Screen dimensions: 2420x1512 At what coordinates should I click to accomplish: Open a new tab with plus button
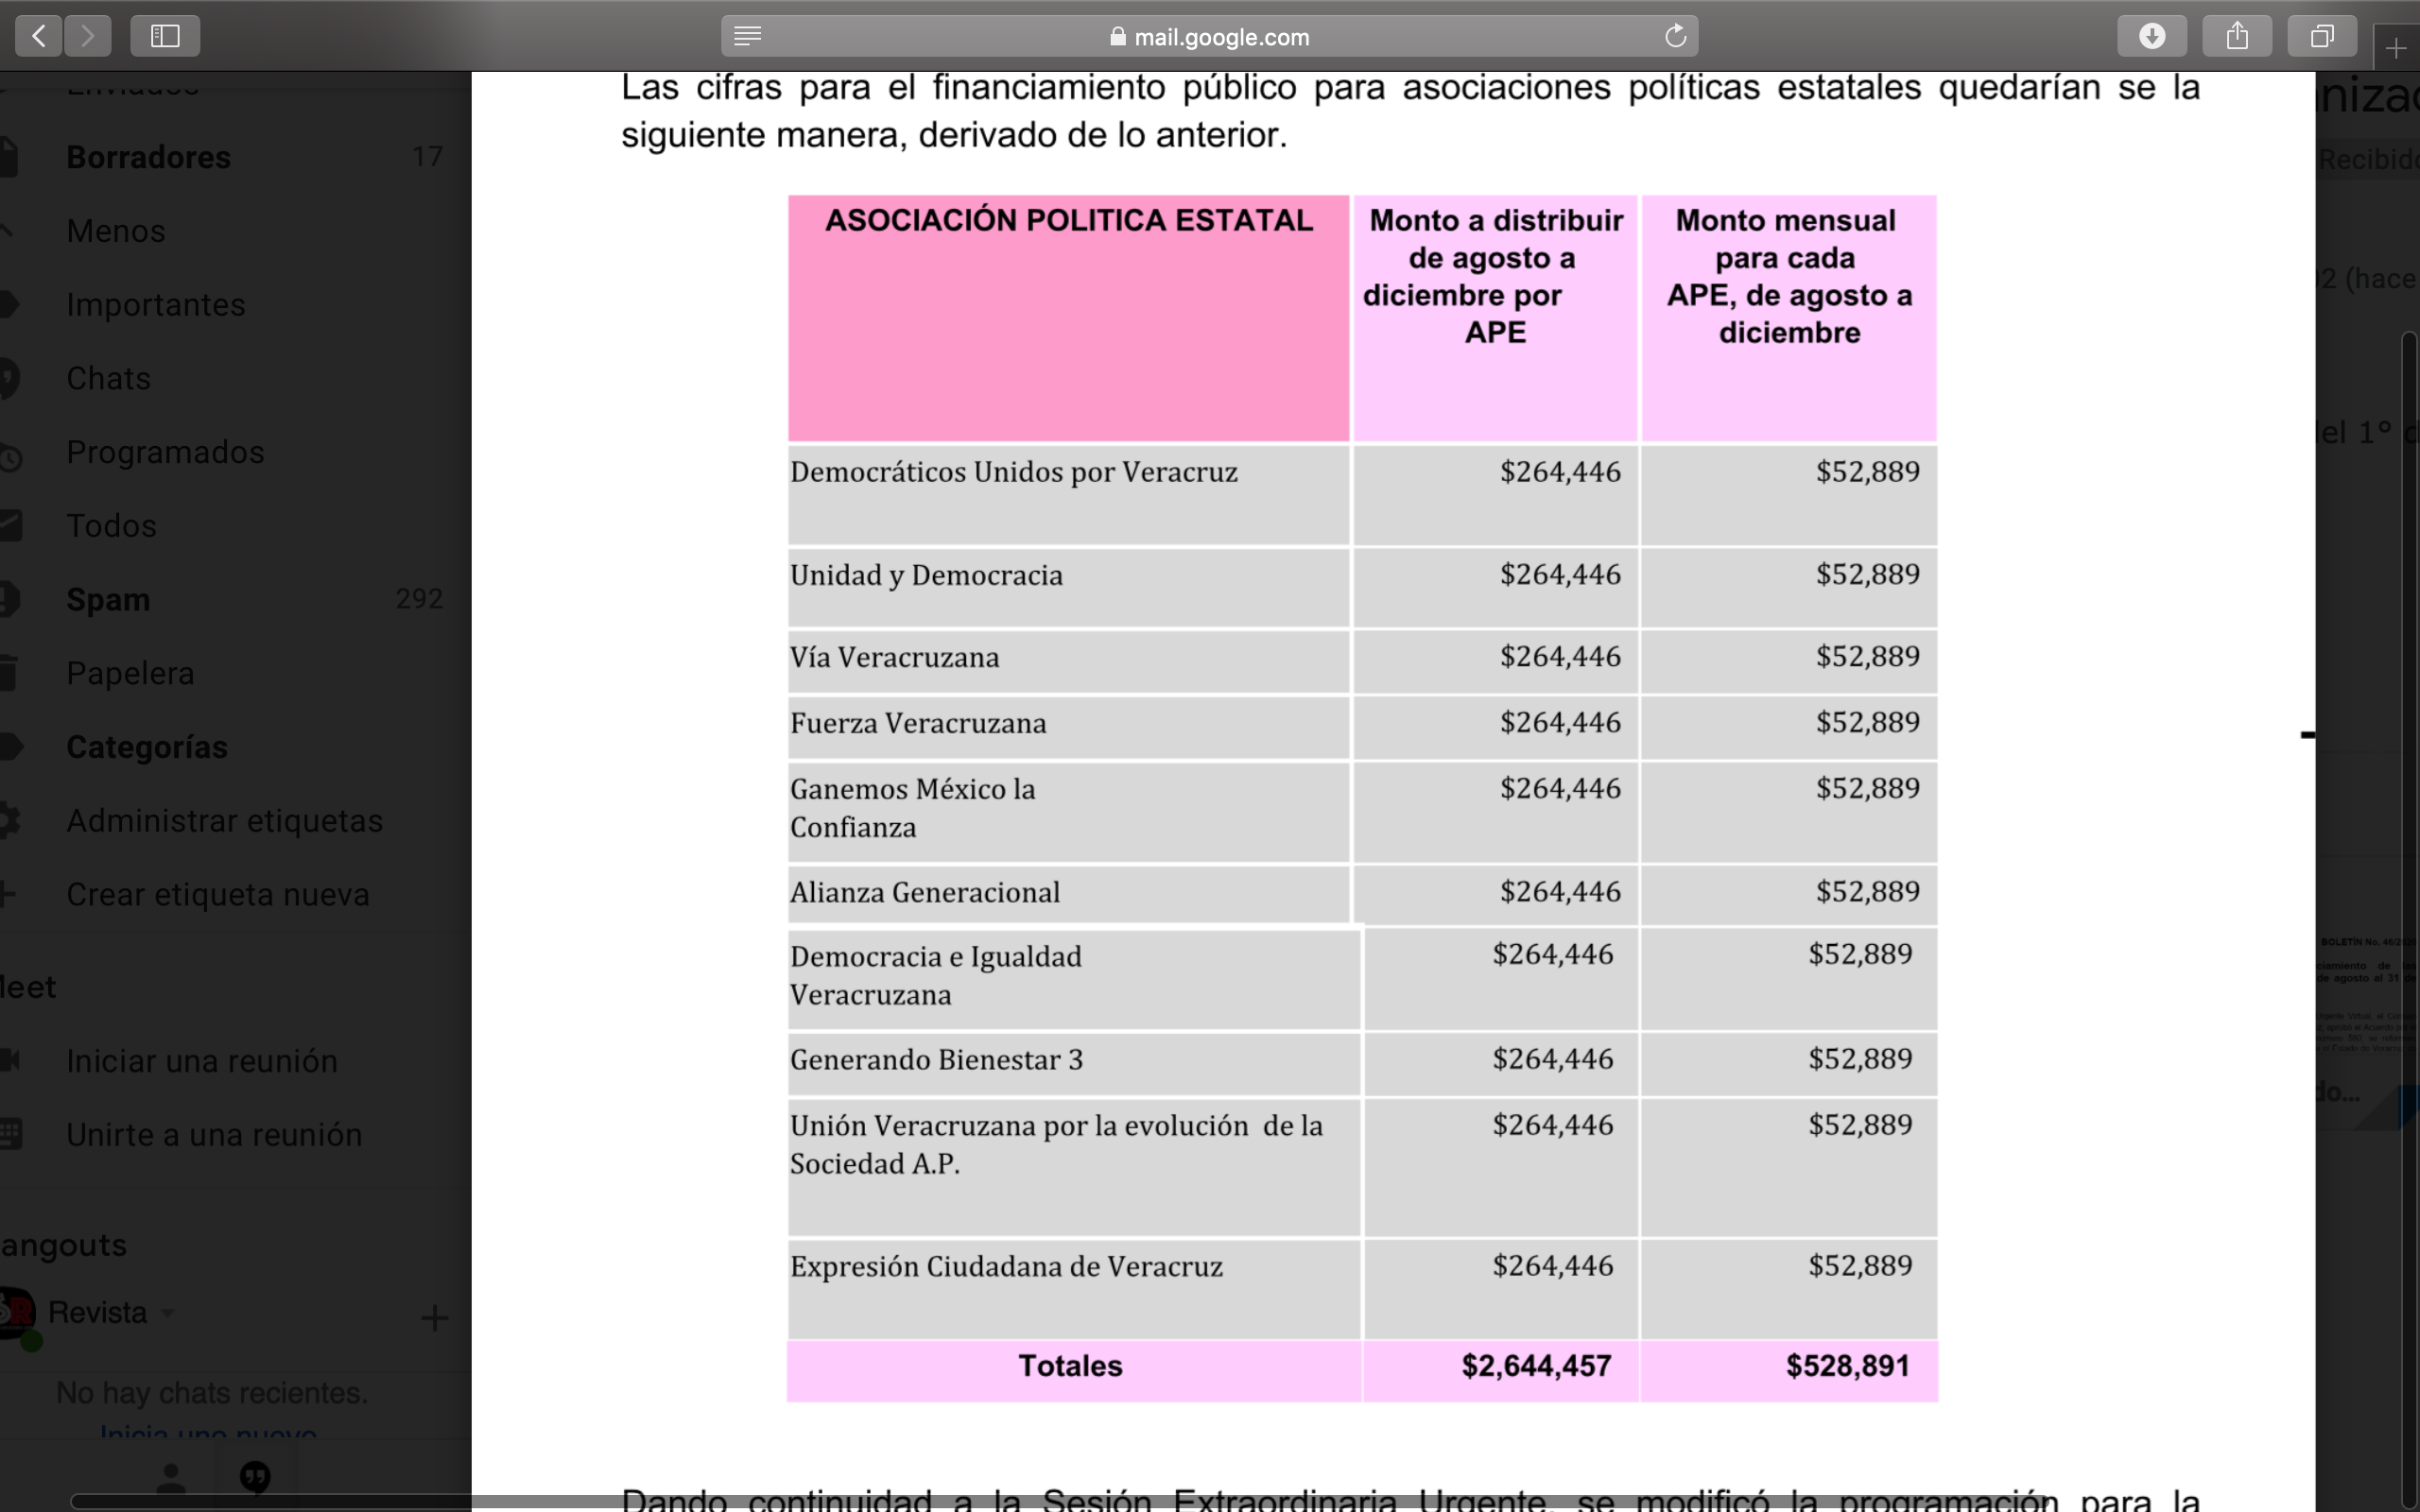click(x=2396, y=48)
